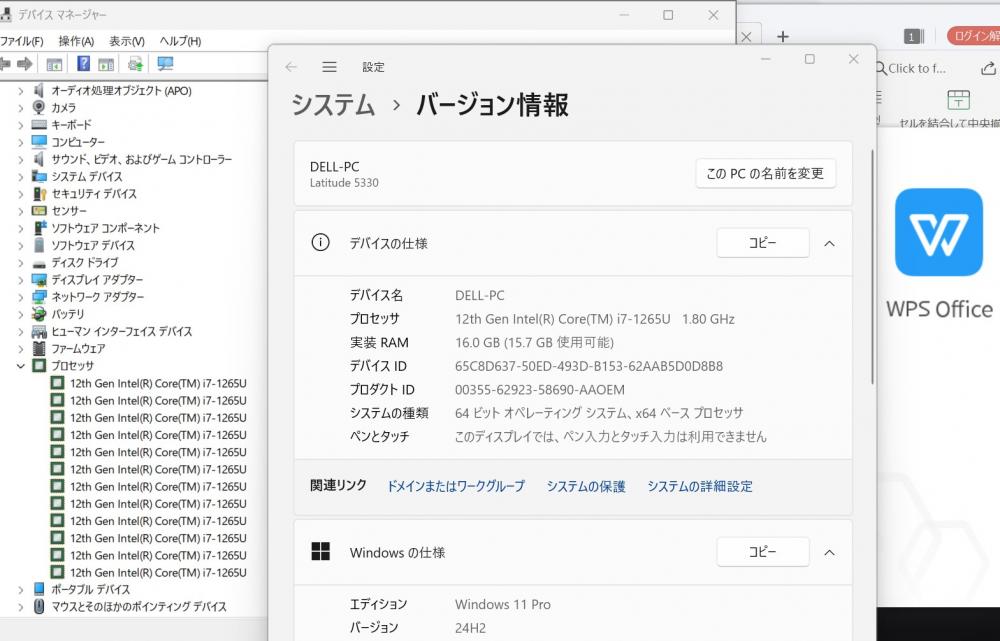Click the forward arrow in Device Manager toolbar

coord(24,64)
